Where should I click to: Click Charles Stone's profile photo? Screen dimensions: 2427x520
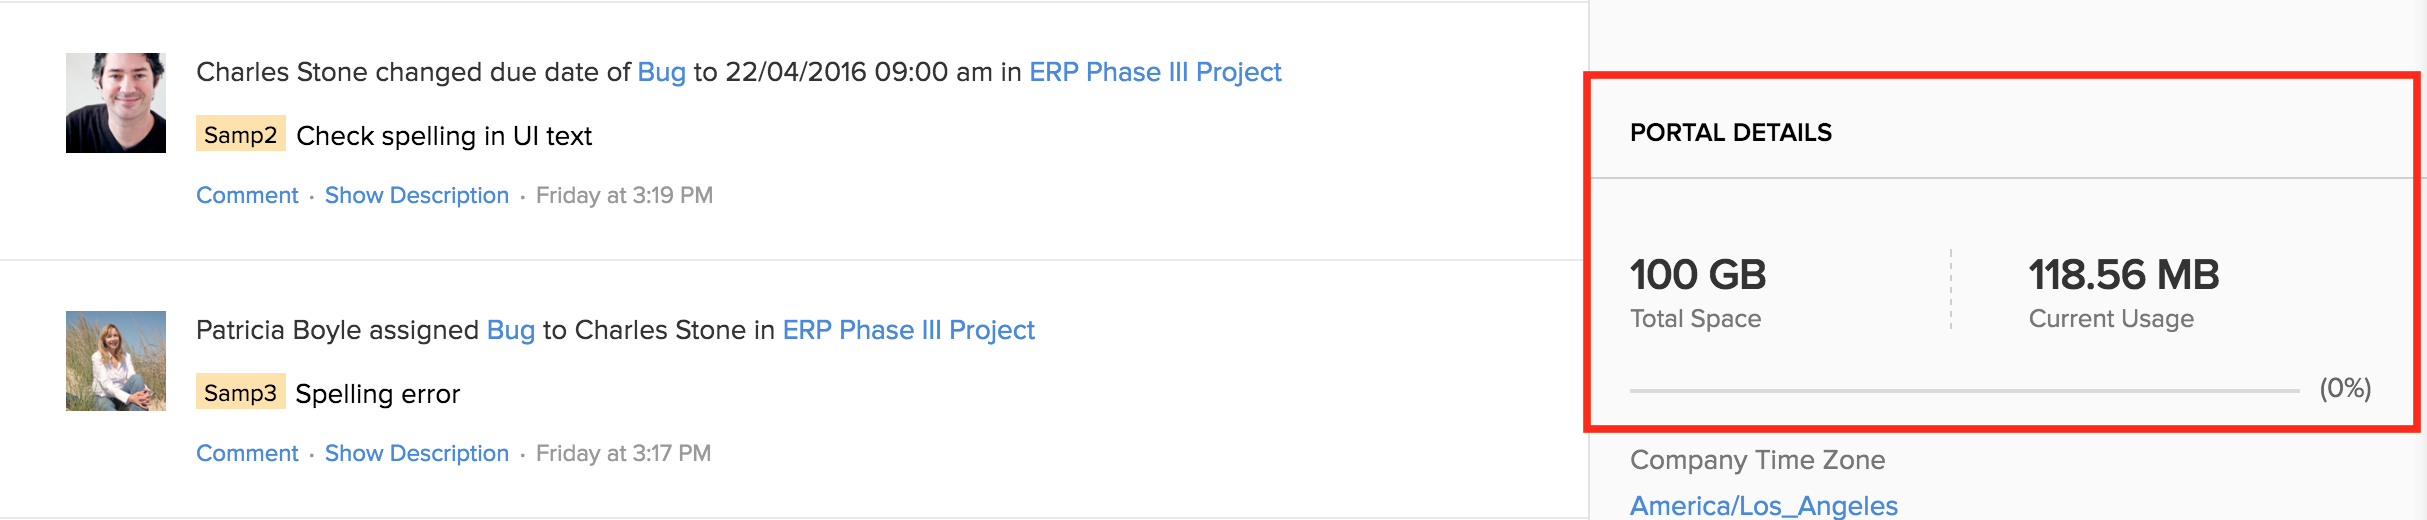(x=116, y=103)
